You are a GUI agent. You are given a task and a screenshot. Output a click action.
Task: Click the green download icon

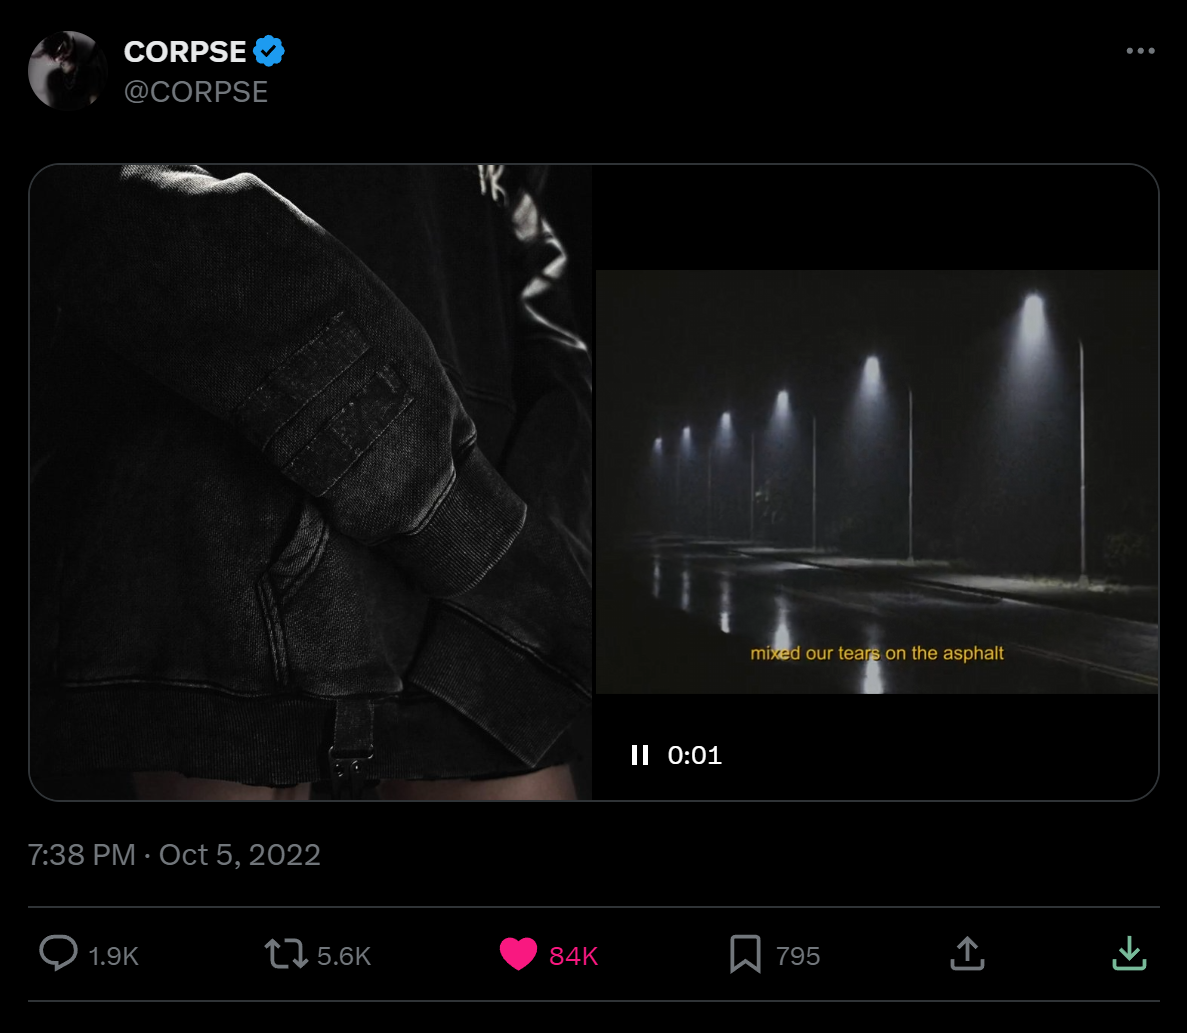pos(1129,954)
